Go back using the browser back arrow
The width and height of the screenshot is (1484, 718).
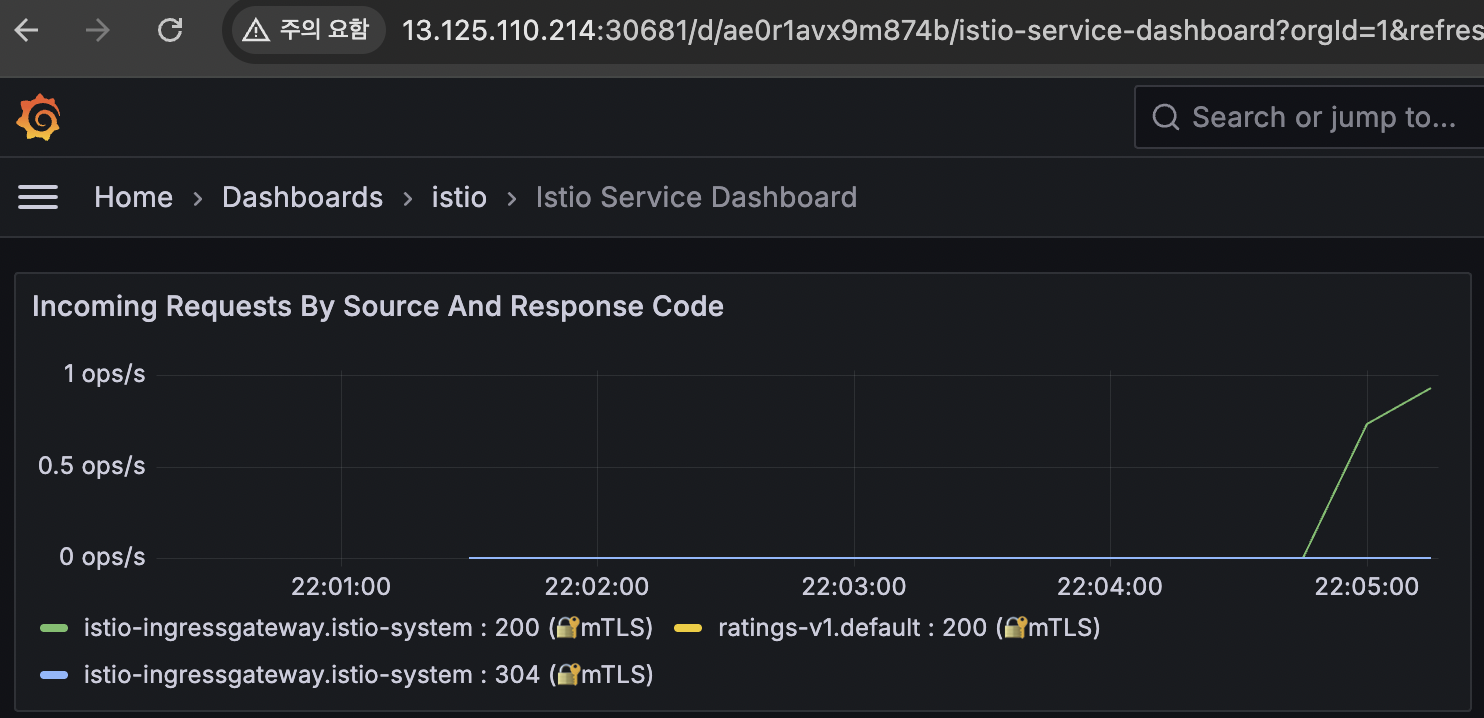coord(26,31)
